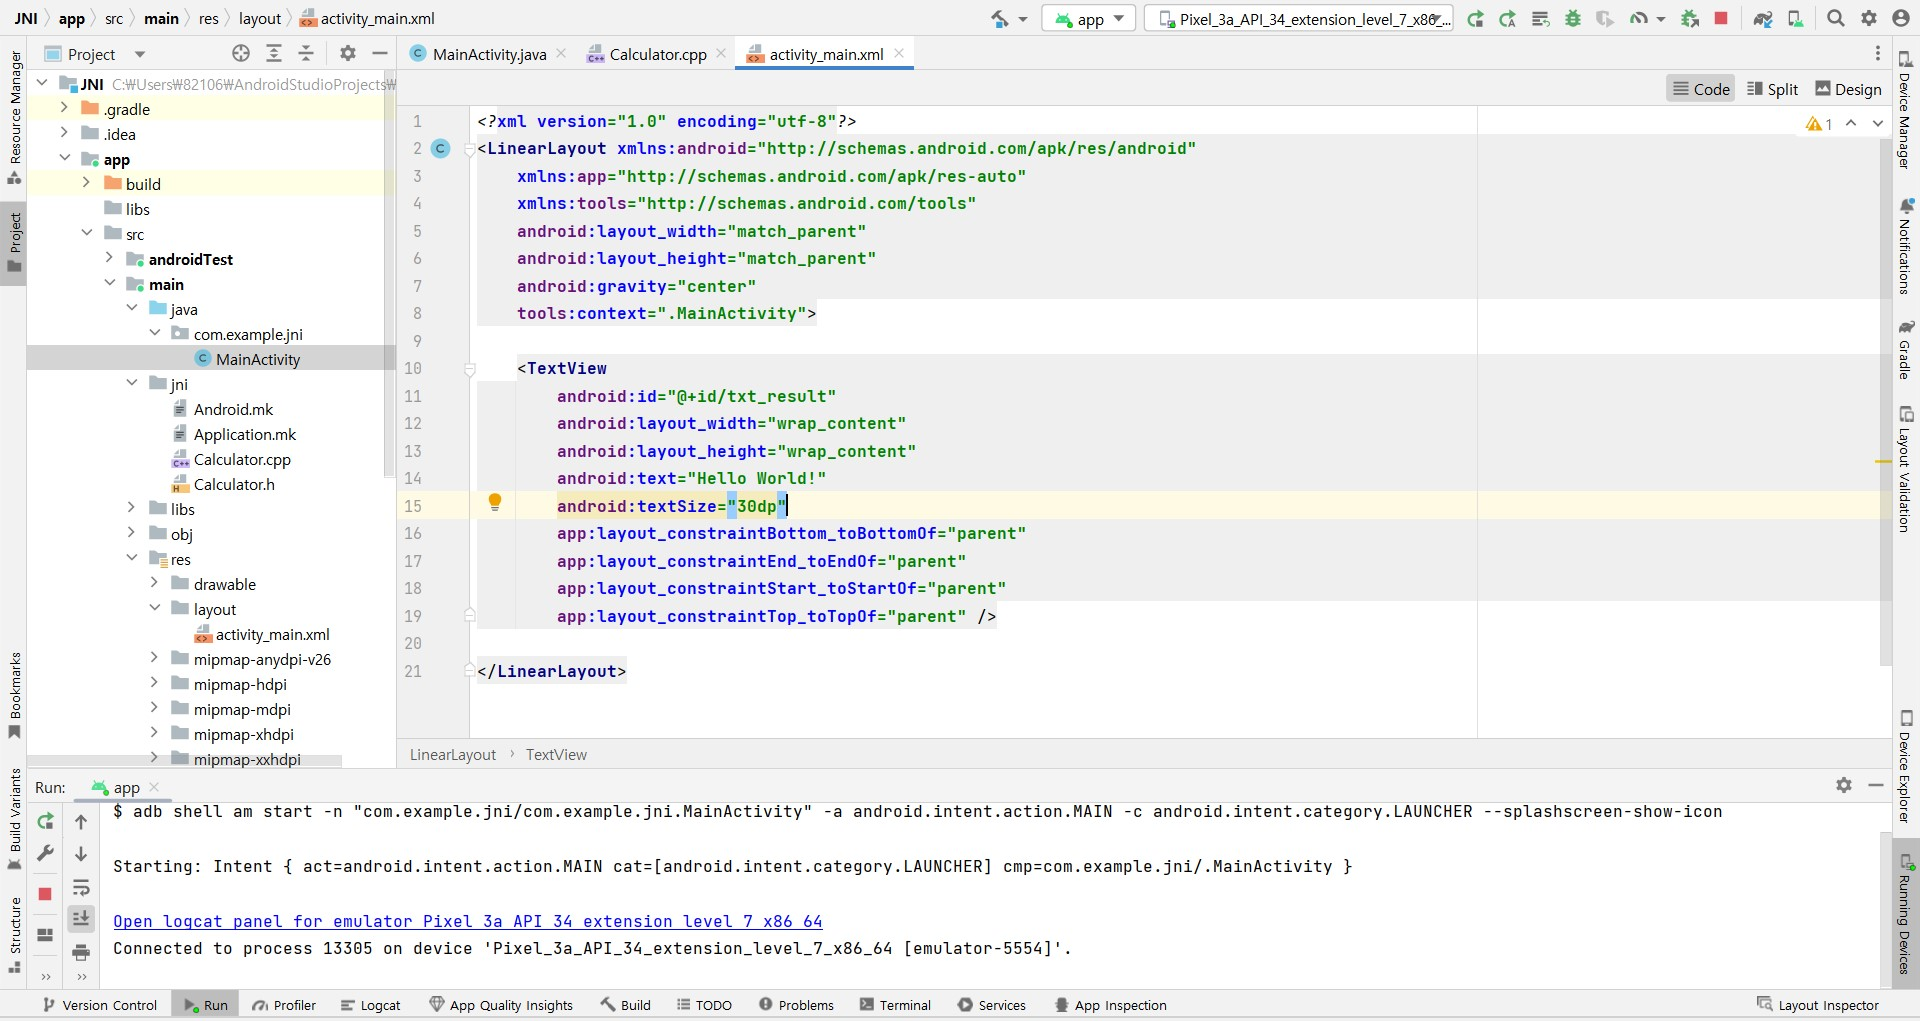Click the Print icon in Run console
Screen dimensions: 1920x1021
81,952
